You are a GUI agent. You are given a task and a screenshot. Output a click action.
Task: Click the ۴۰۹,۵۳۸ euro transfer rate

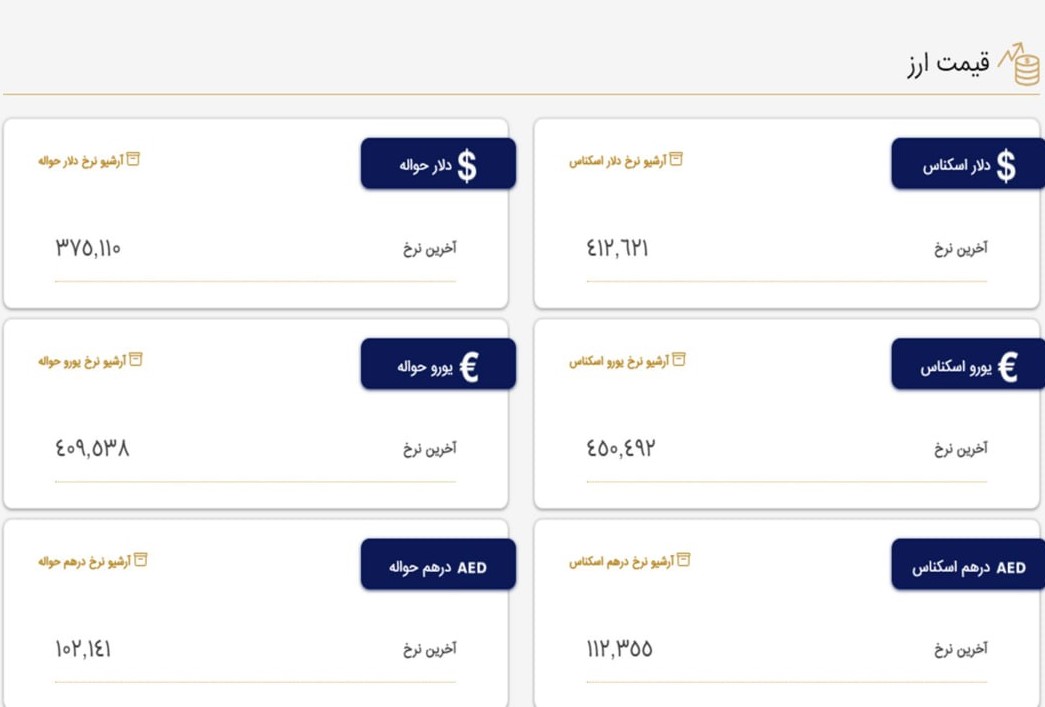(92, 448)
